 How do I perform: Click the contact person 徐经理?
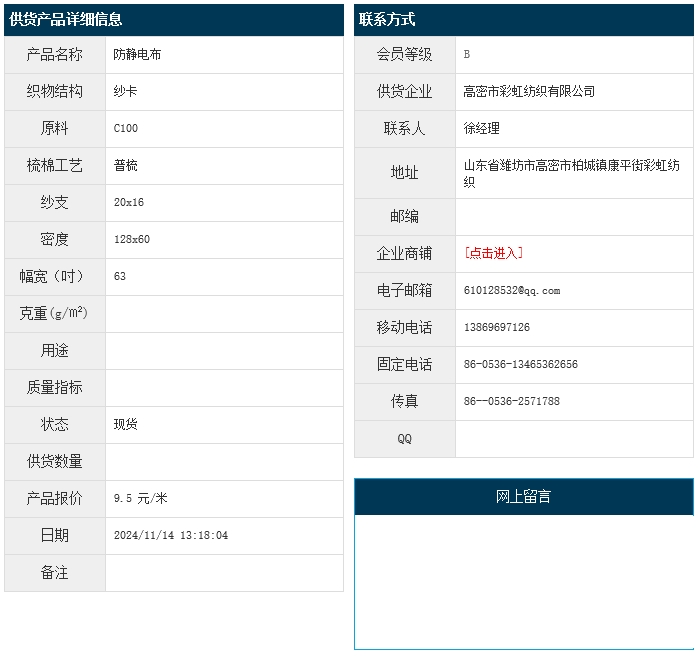481,128
